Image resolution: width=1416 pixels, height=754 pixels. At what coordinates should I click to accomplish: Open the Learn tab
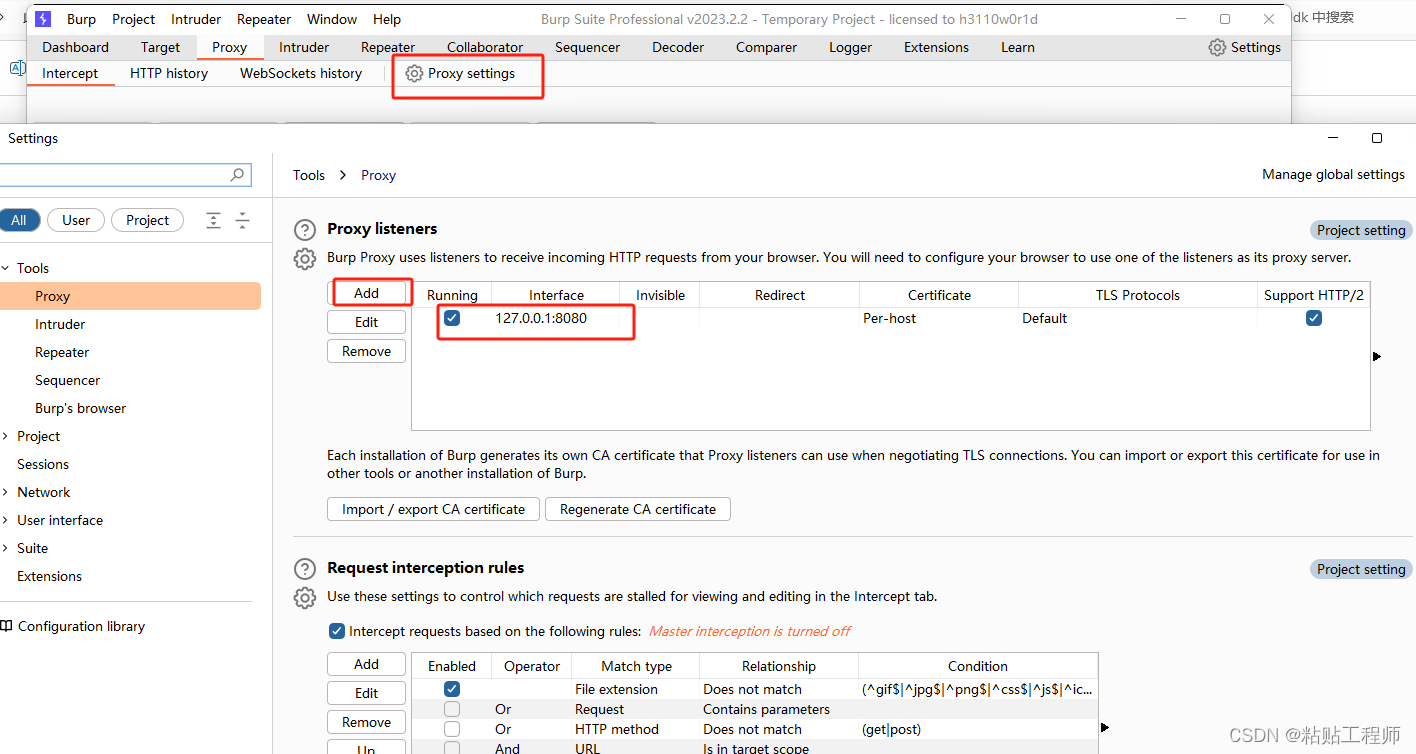[1018, 47]
